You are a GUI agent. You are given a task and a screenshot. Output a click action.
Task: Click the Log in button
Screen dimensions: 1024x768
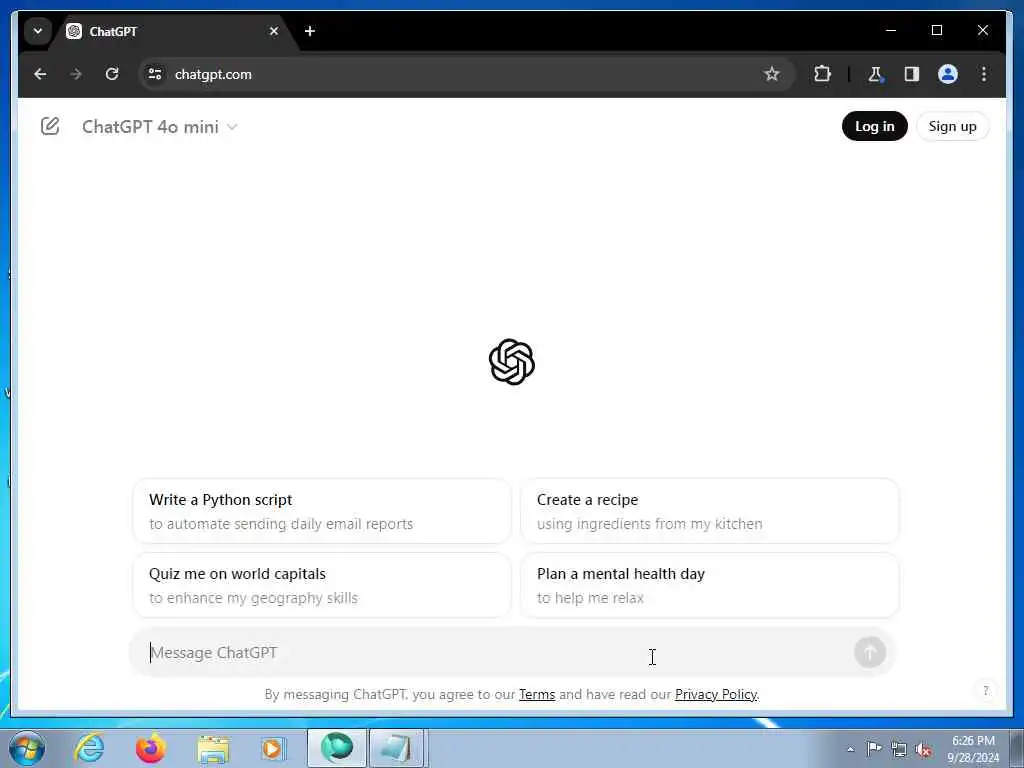click(x=874, y=126)
